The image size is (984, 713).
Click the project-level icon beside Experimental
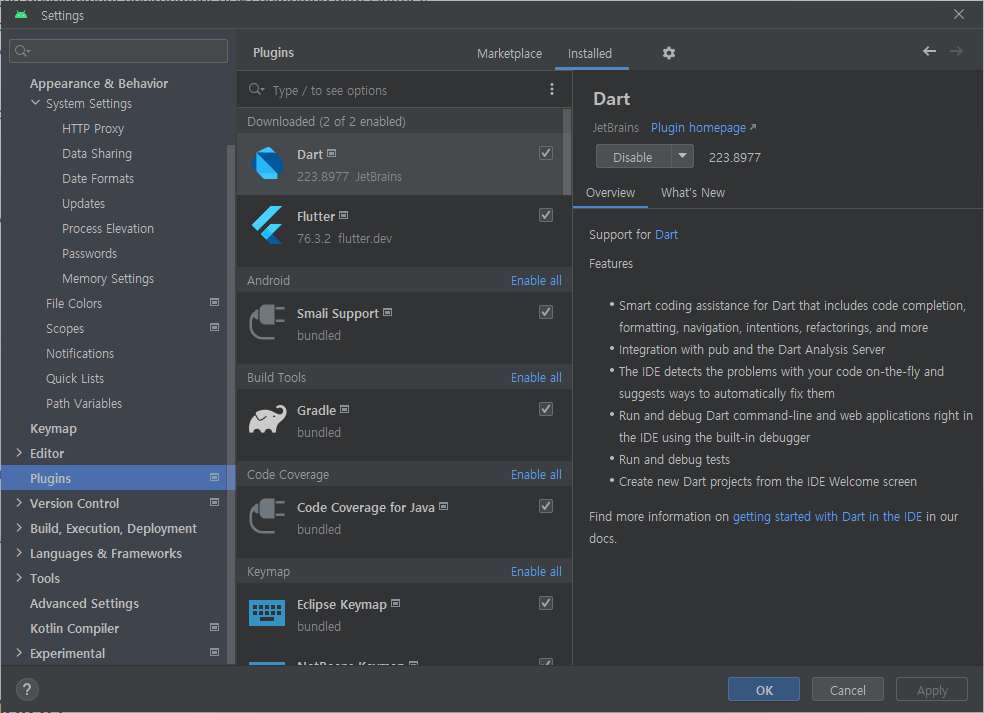[215, 653]
